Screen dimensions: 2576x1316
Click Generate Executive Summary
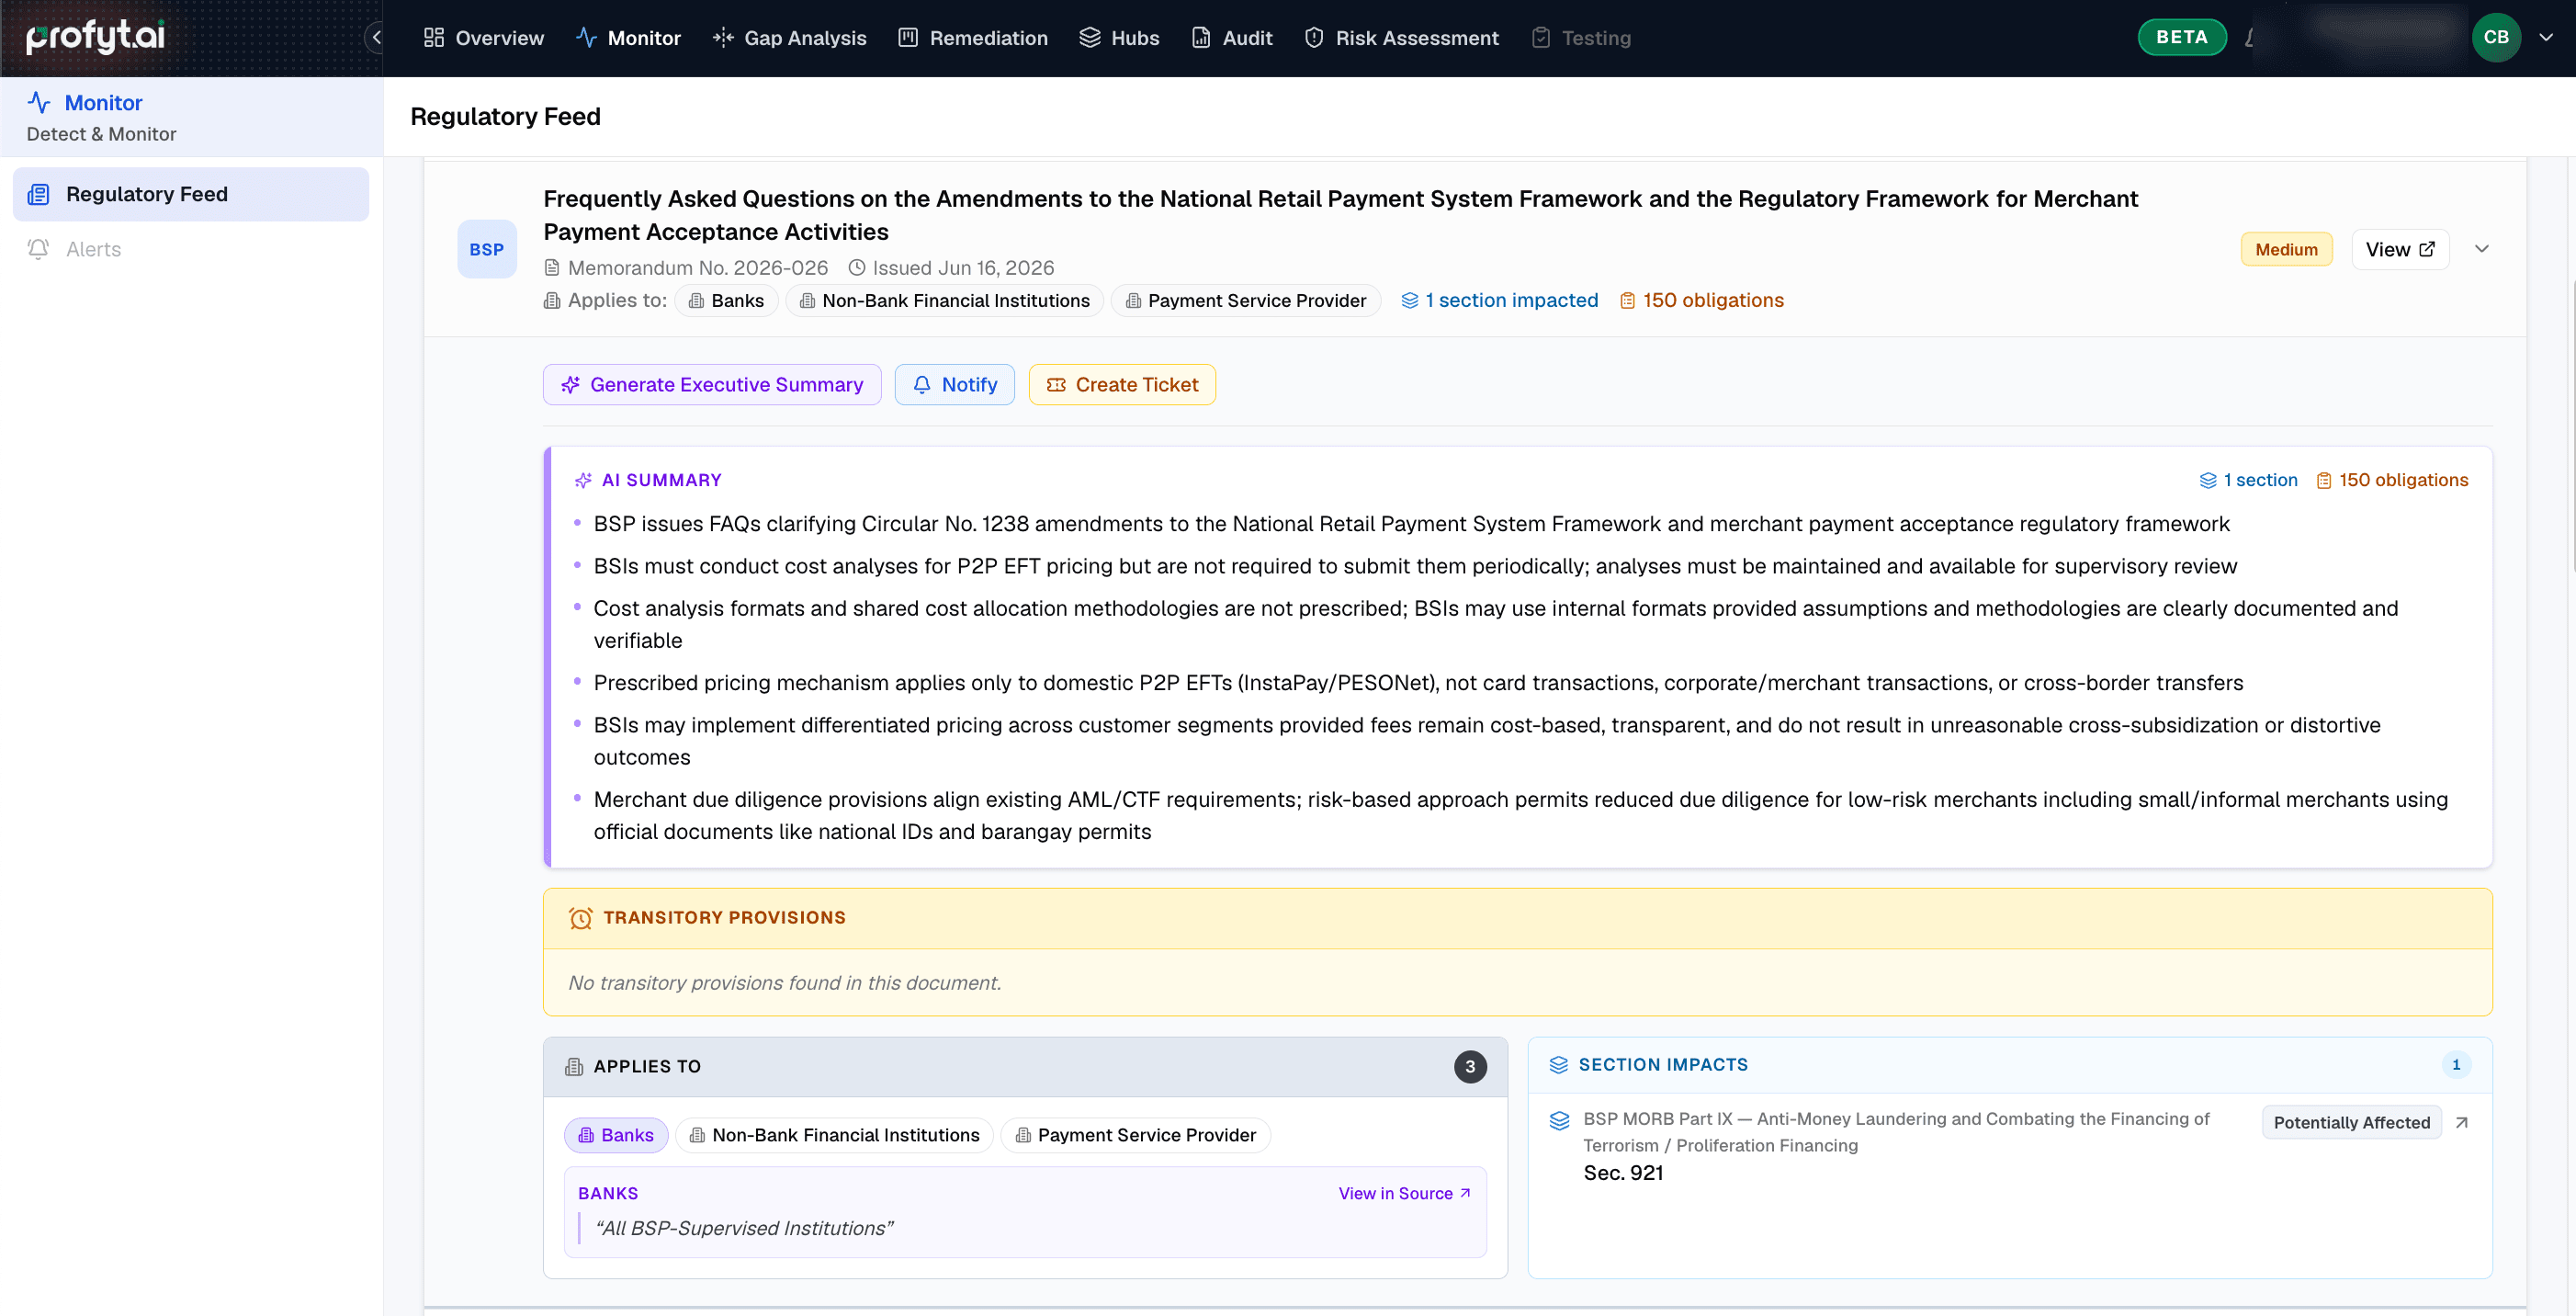[x=712, y=385]
